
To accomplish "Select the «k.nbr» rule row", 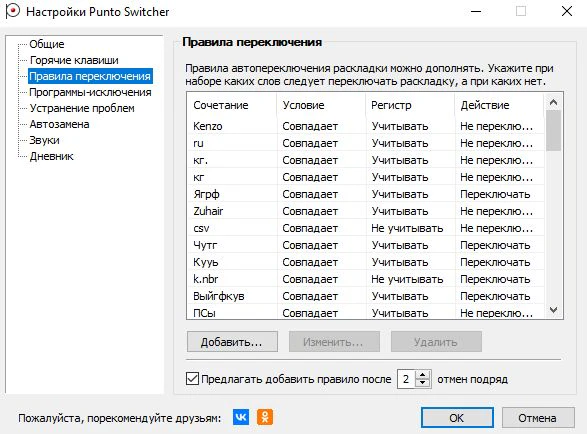I will coord(365,279).
